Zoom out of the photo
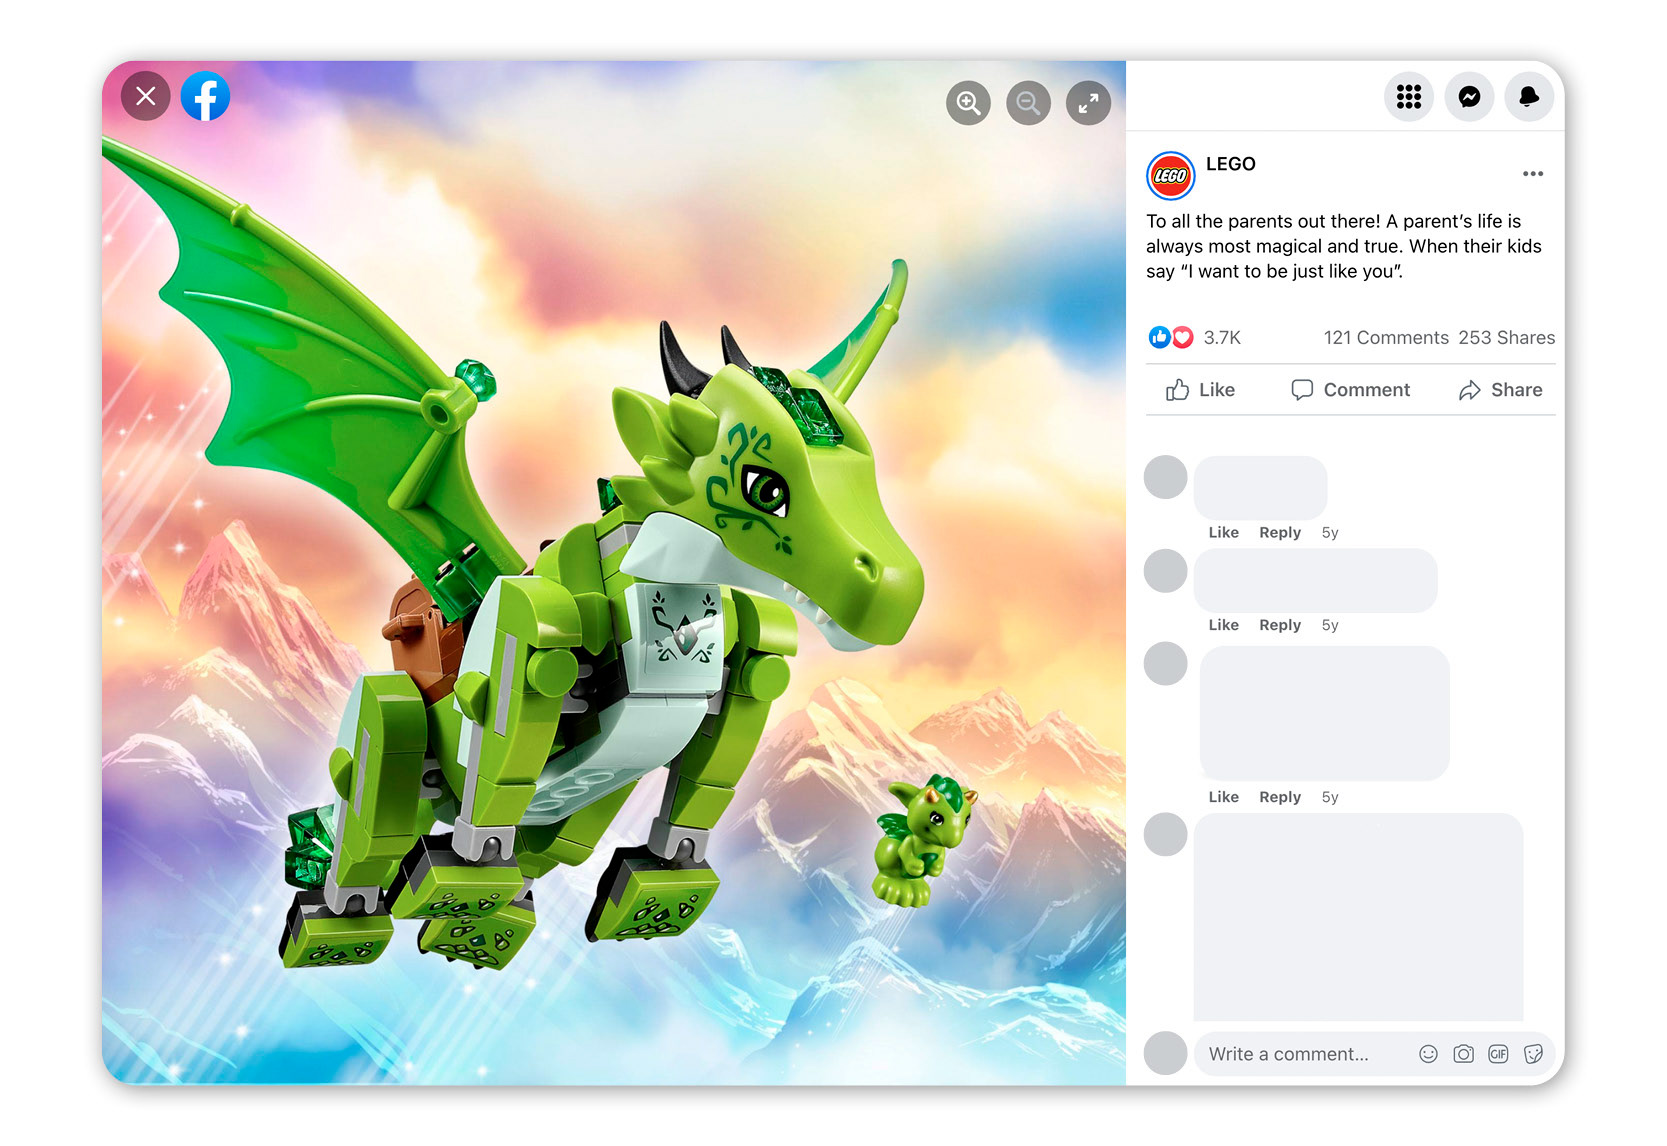The height and width of the screenshot is (1146, 1667). [x=1028, y=103]
